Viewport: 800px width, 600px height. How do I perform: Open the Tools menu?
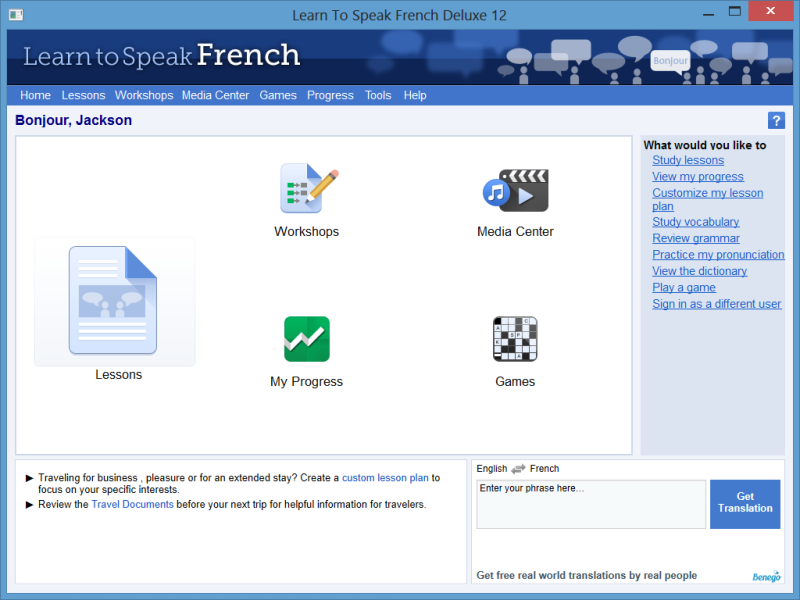click(378, 95)
